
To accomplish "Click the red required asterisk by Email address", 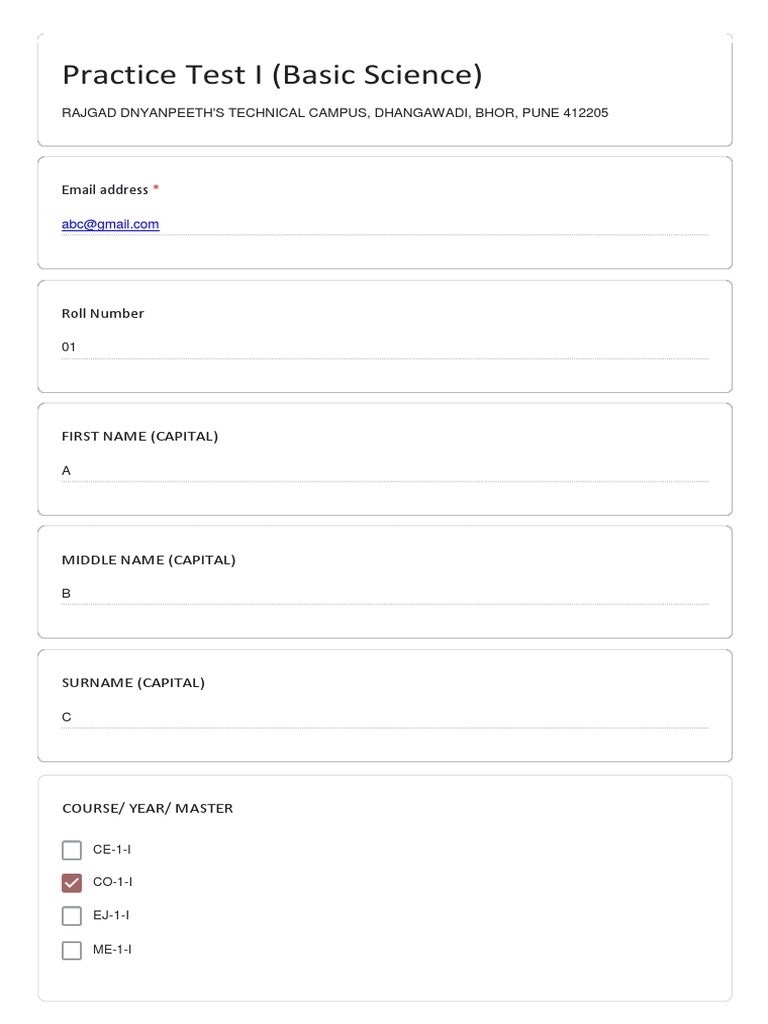I will point(156,189).
